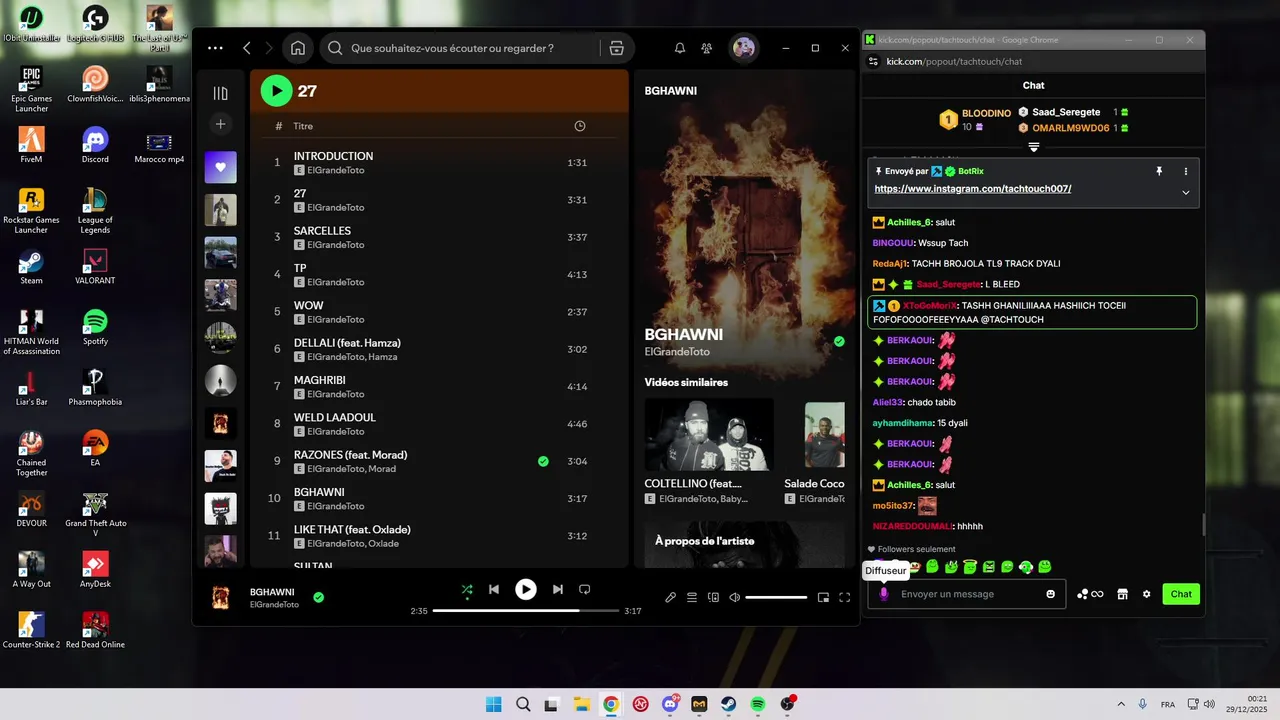This screenshot has width=1280, height=720.
Task: Open Kick chat settings gear
Action: [1147, 594]
